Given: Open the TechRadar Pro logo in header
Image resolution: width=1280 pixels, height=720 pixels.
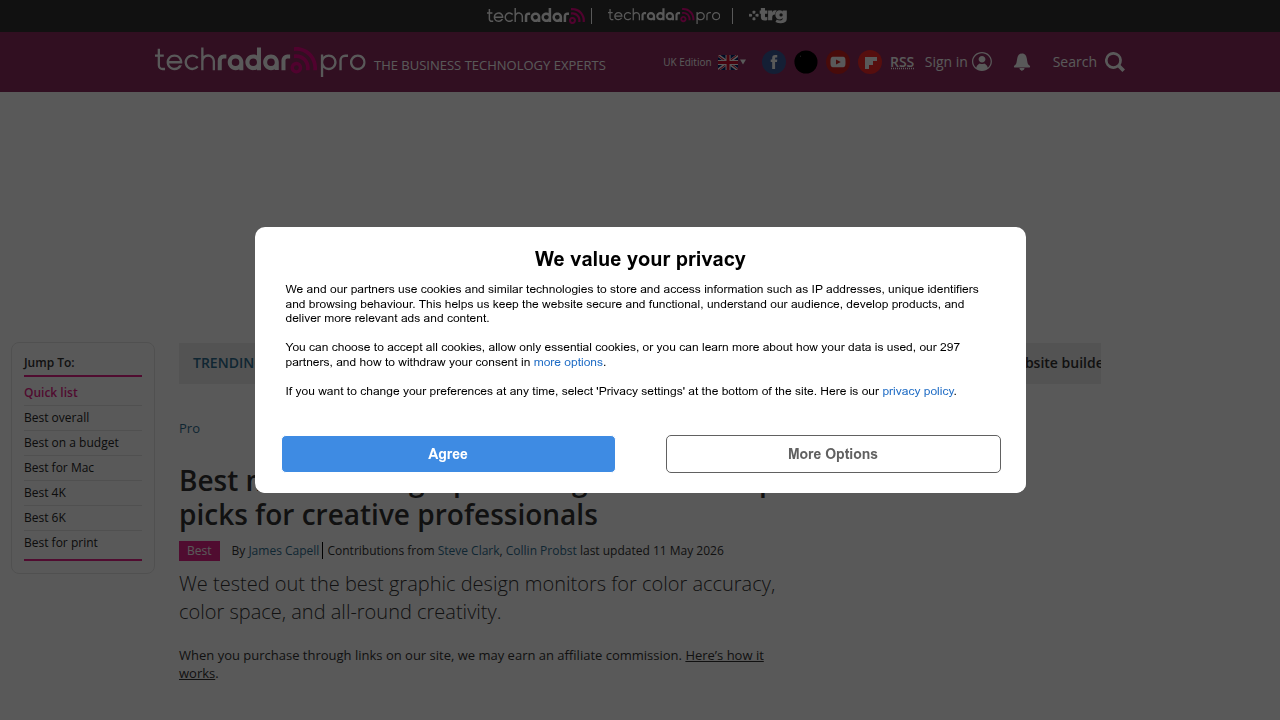Looking at the screenshot, I should 260,61.
